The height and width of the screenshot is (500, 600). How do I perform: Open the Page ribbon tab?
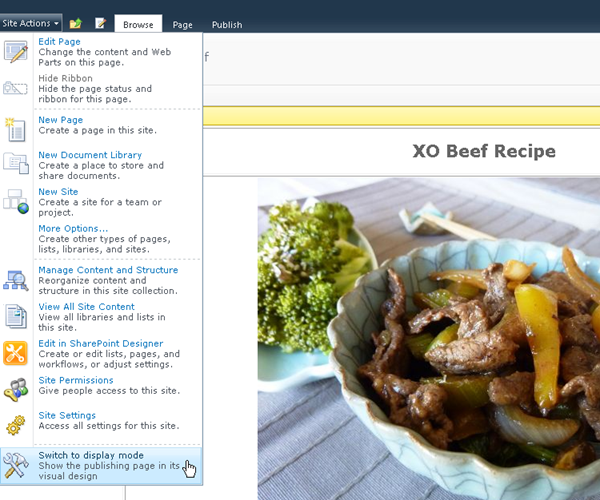[182, 25]
